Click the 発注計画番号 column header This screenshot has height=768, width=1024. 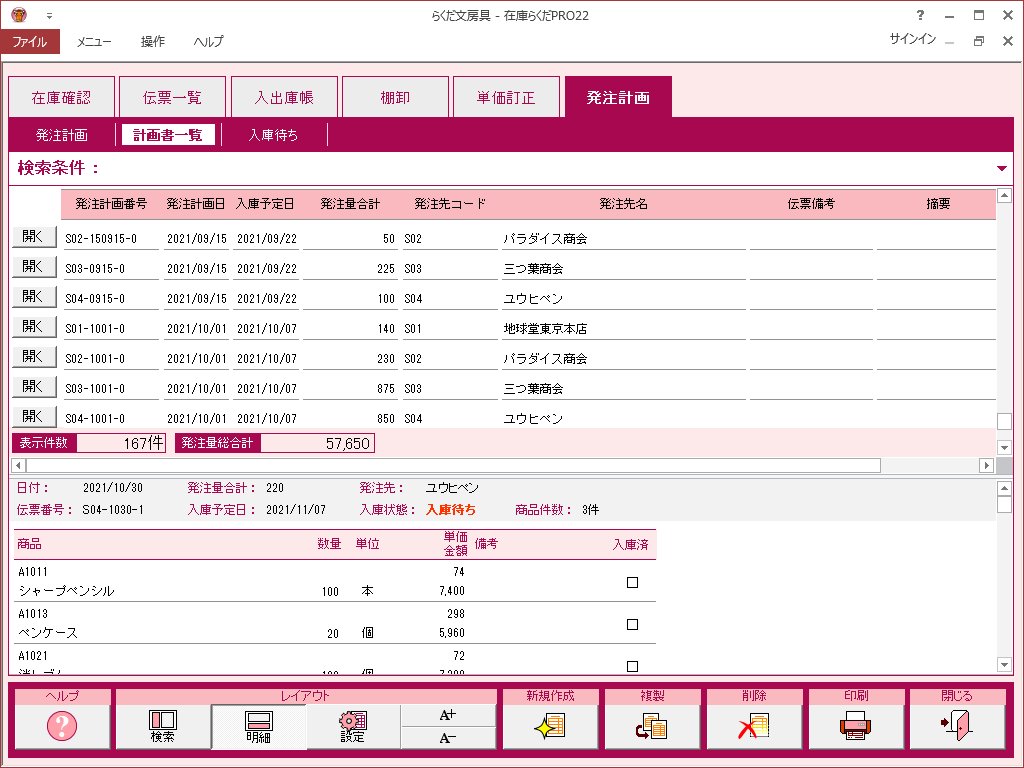coord(111,204)
